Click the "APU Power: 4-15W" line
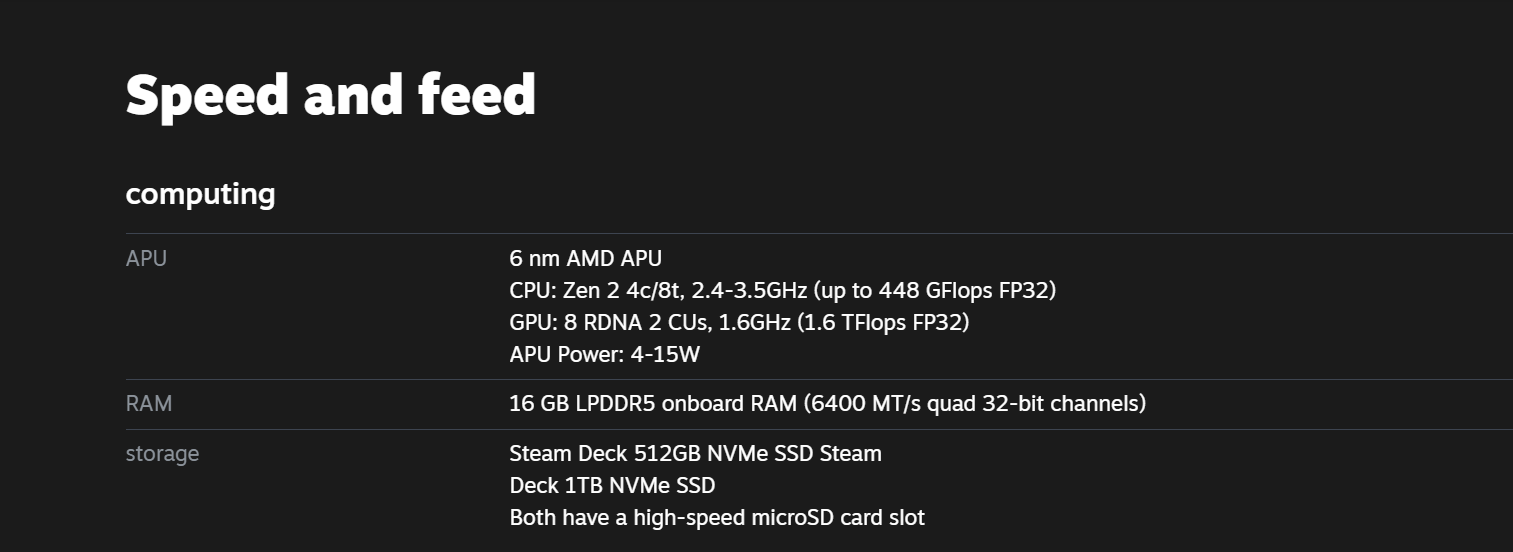The width and height of the screenshot is (1513, 552). point(605,355)
